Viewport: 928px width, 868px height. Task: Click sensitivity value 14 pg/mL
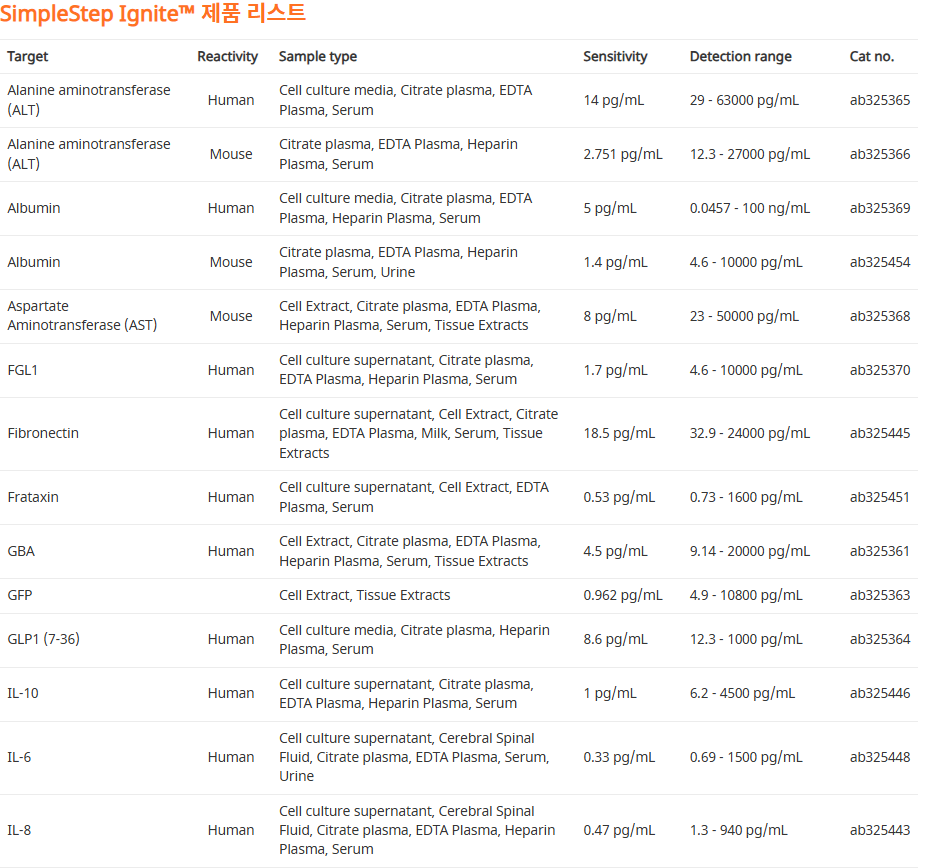(x=614, y=101)
